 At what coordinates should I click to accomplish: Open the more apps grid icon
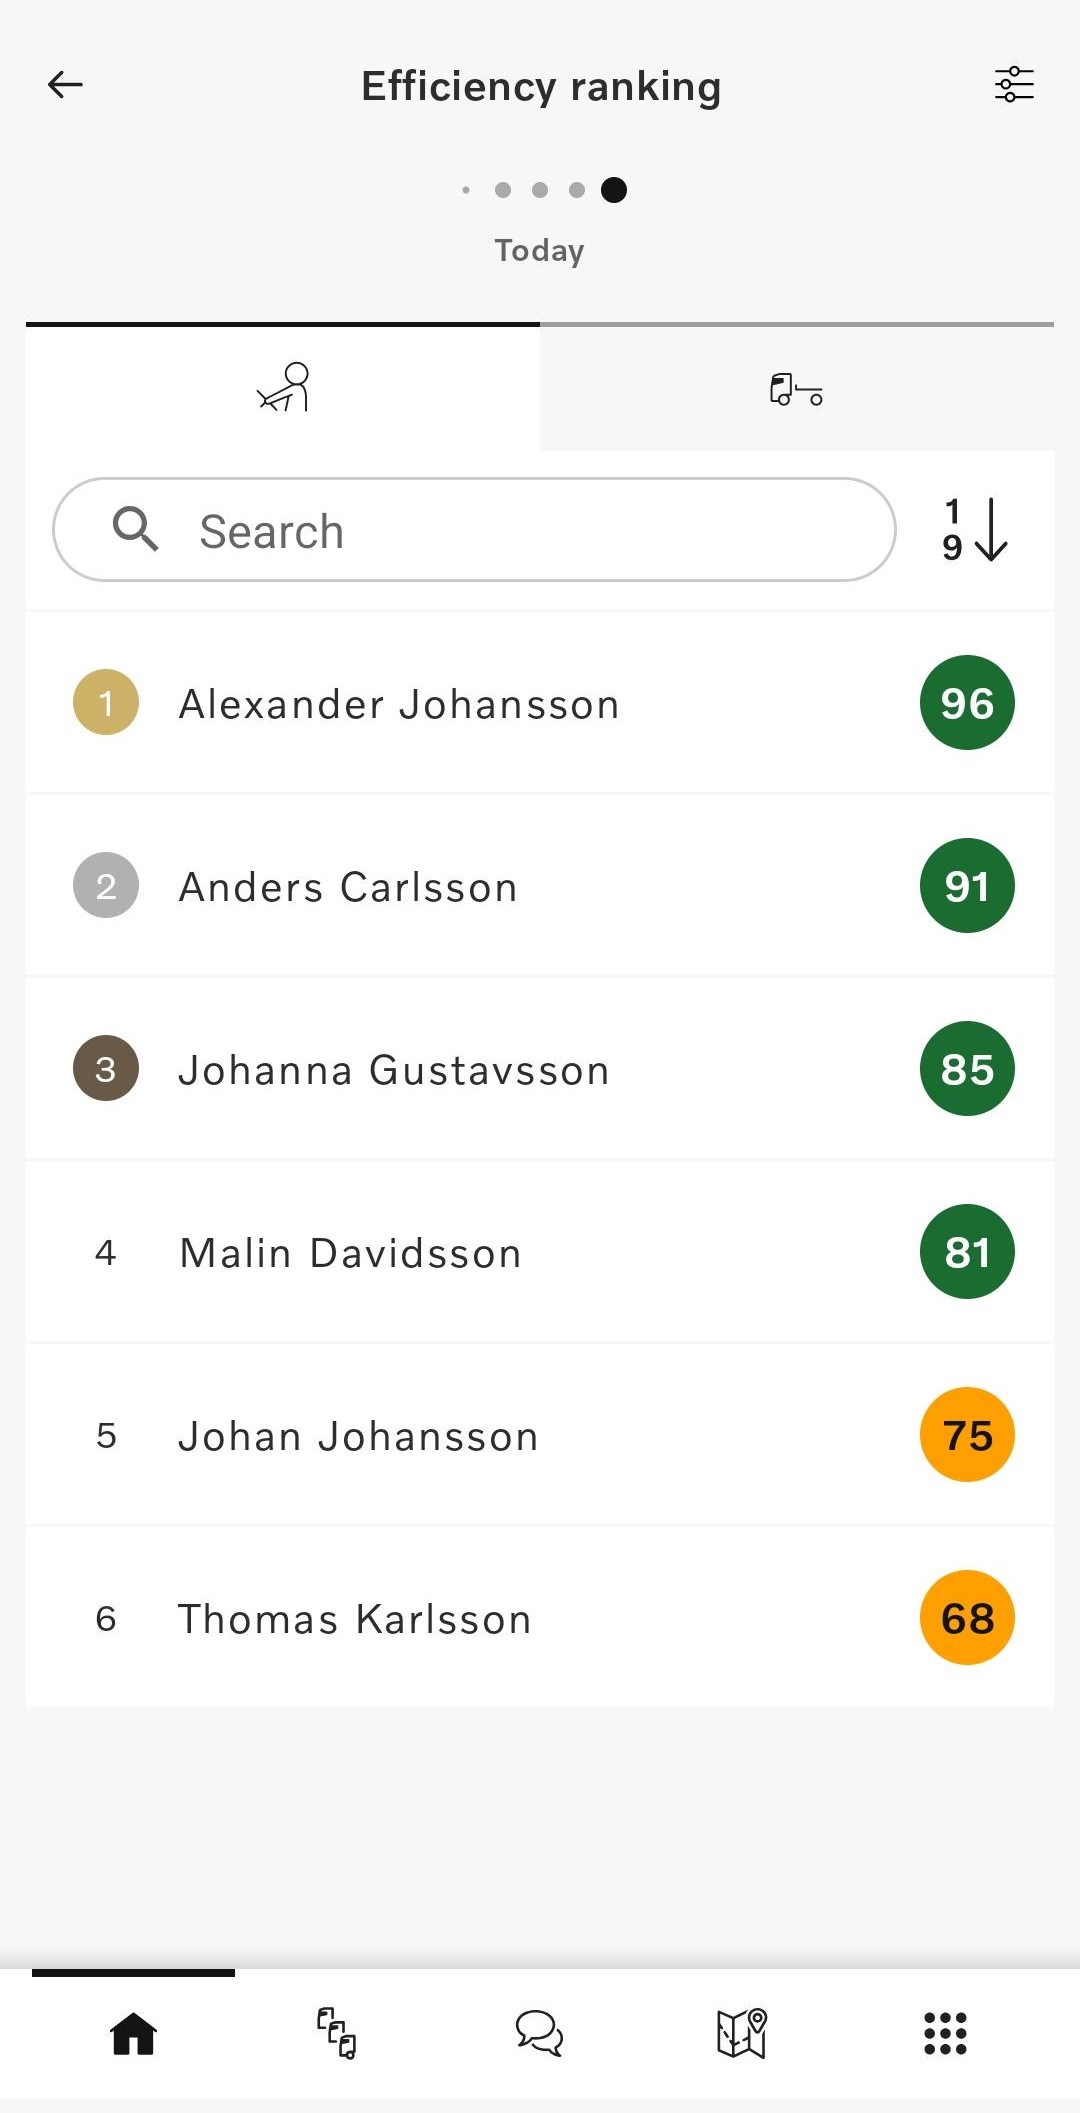tap(945, 2033)
